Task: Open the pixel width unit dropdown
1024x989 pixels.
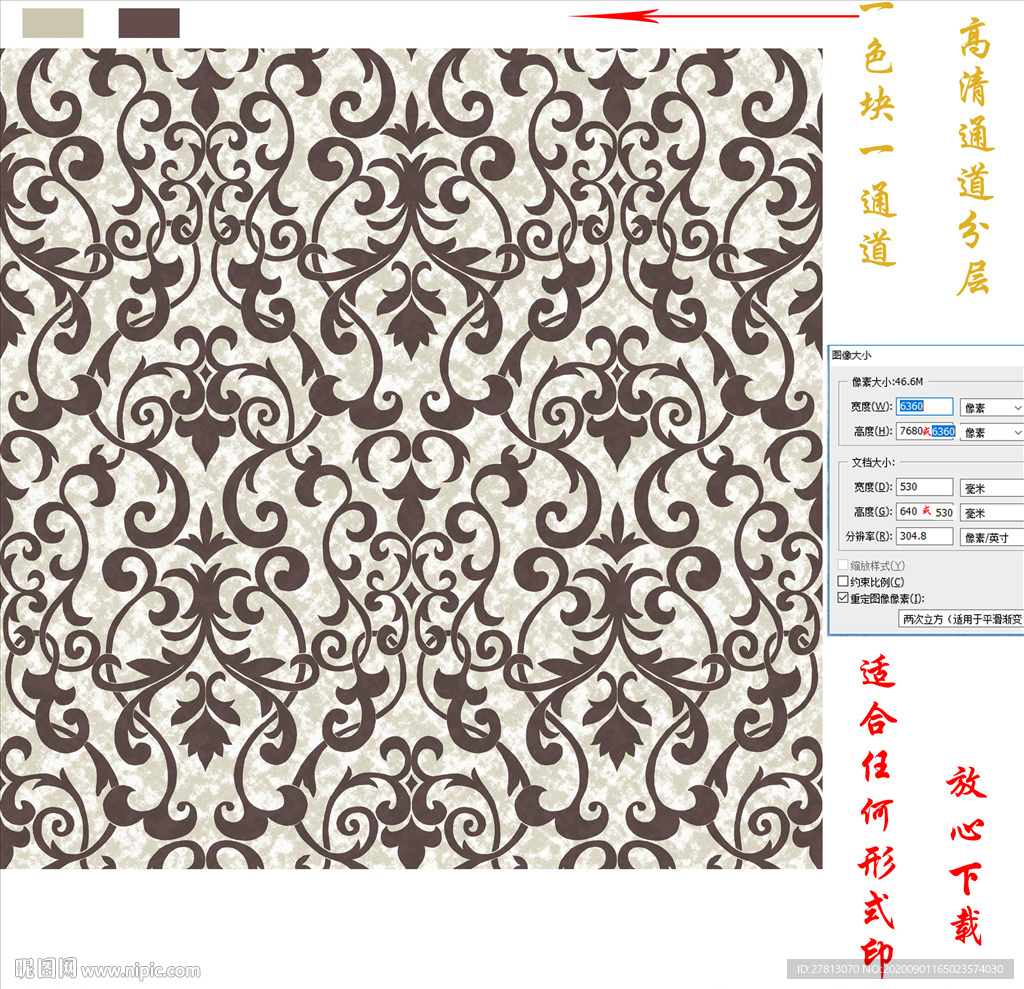Action: tap(991, 408)
